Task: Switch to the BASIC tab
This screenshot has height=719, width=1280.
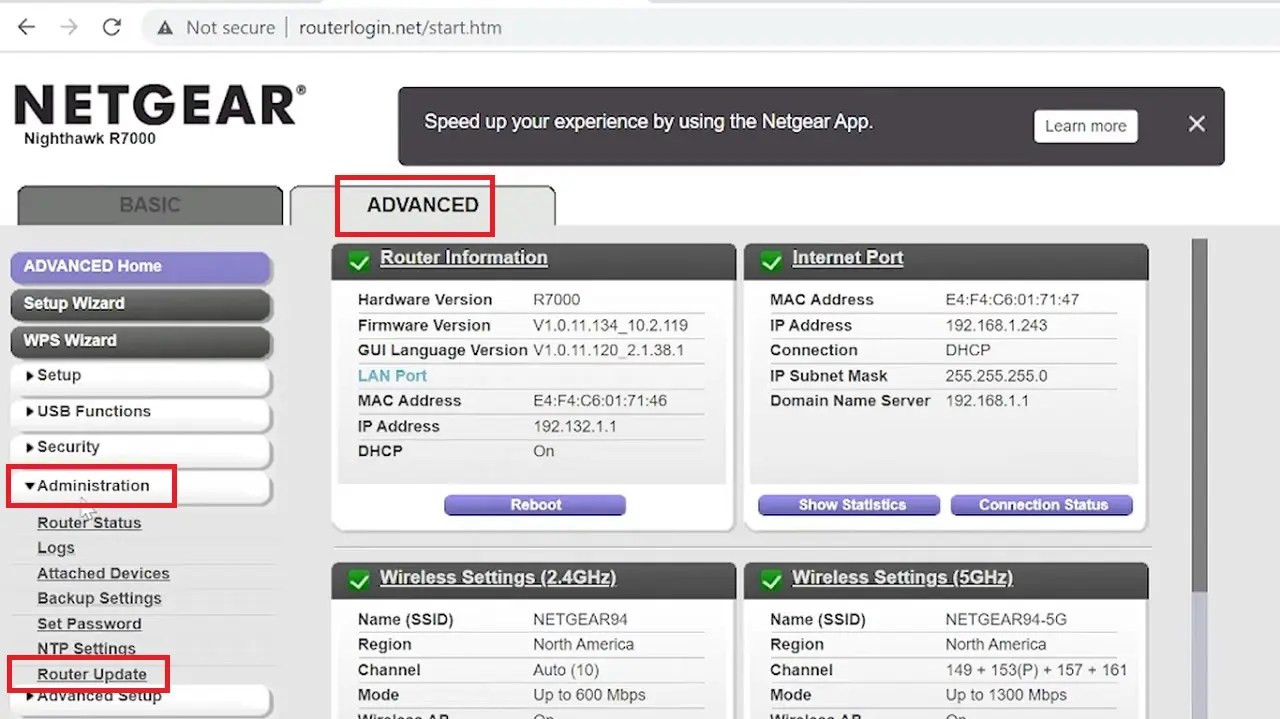Action: tap(149, 204)
